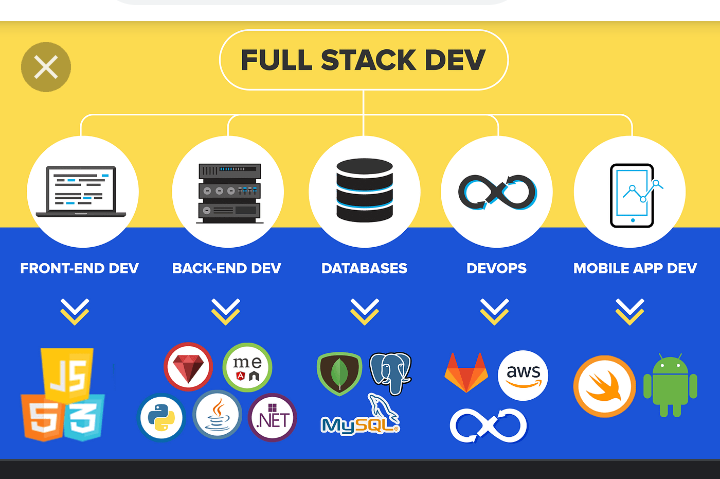Click the Java coffee cup logo
Screen dimensions: 720x479
(x=217, y=414)
